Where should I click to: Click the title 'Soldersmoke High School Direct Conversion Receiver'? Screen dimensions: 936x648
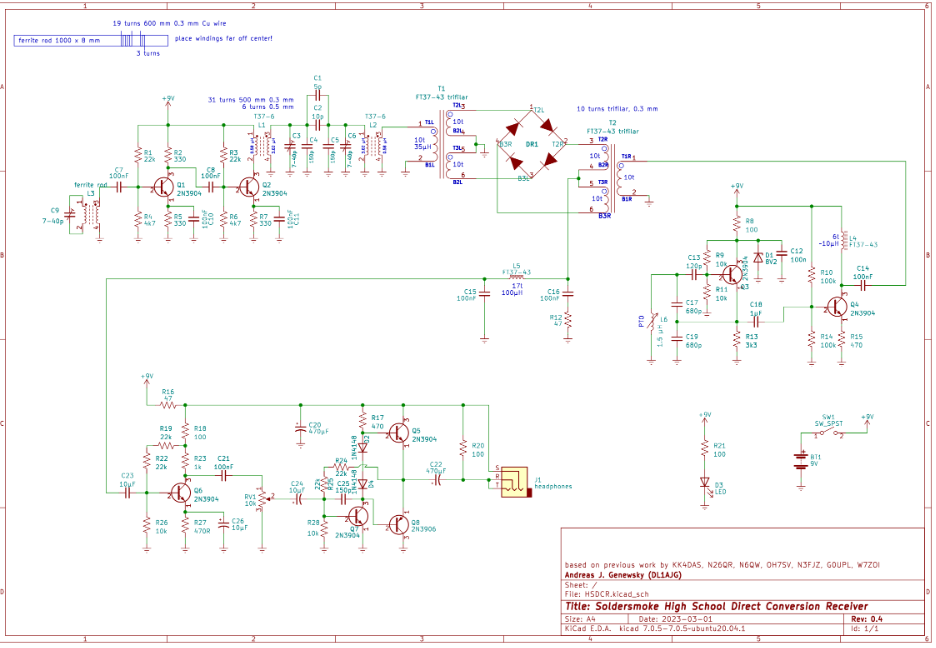716,606
